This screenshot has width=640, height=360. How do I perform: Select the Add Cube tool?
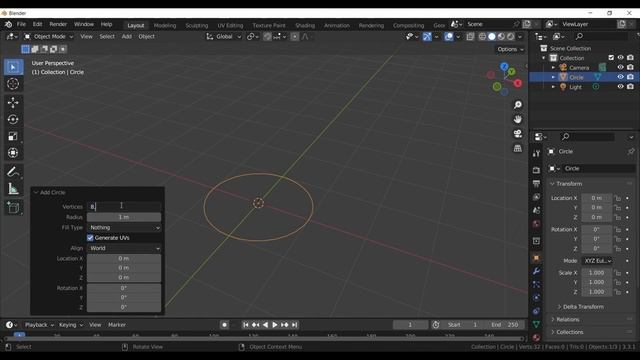13,208
